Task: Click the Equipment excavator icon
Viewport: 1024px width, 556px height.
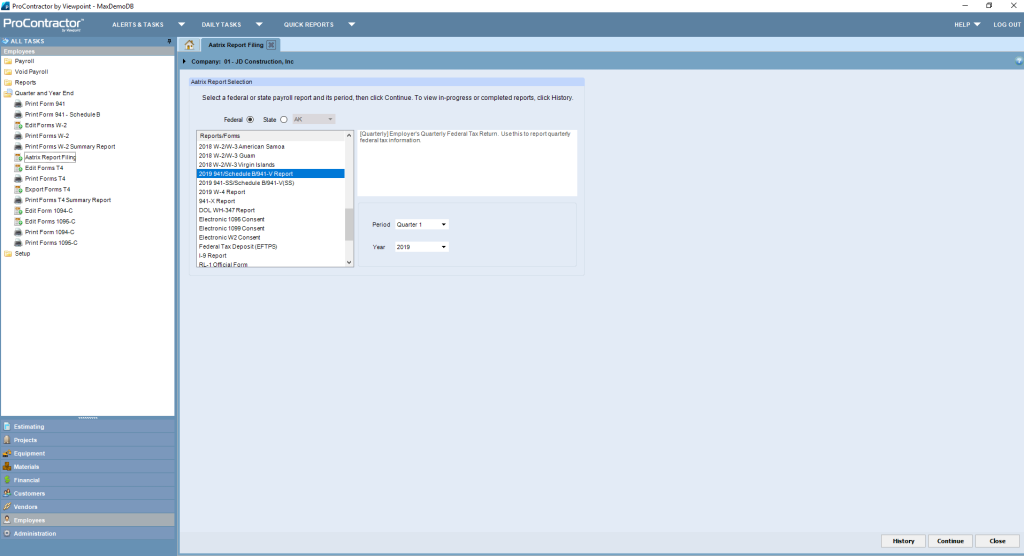Action: point(7,453)
